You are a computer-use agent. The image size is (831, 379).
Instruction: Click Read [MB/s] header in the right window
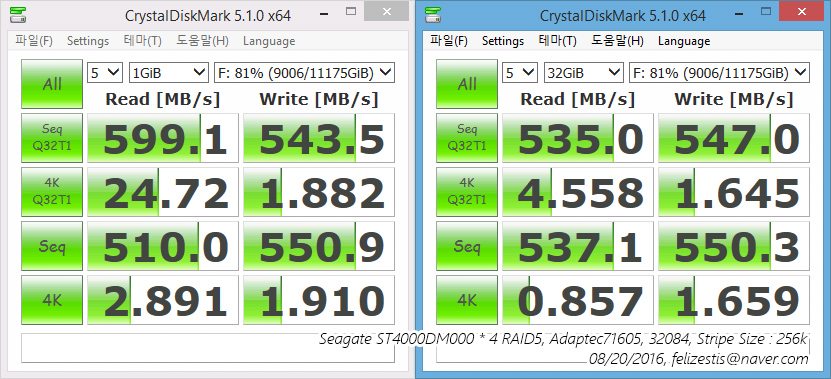577,99
